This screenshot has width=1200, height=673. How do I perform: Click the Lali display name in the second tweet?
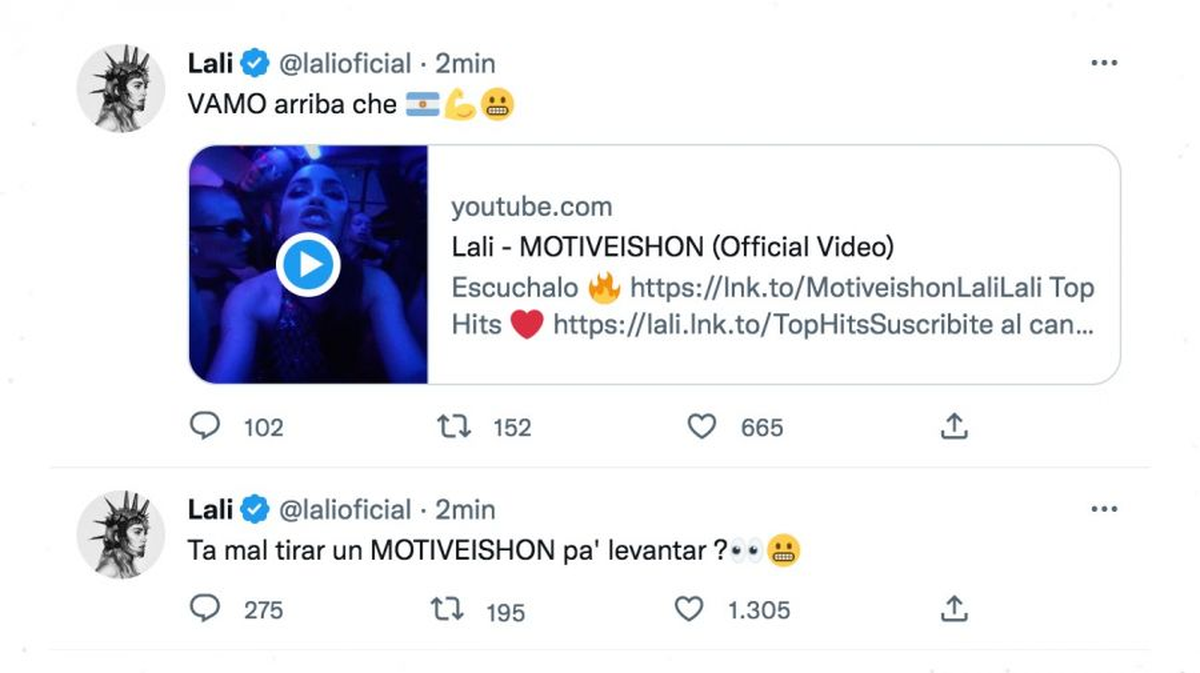[210, 510]
